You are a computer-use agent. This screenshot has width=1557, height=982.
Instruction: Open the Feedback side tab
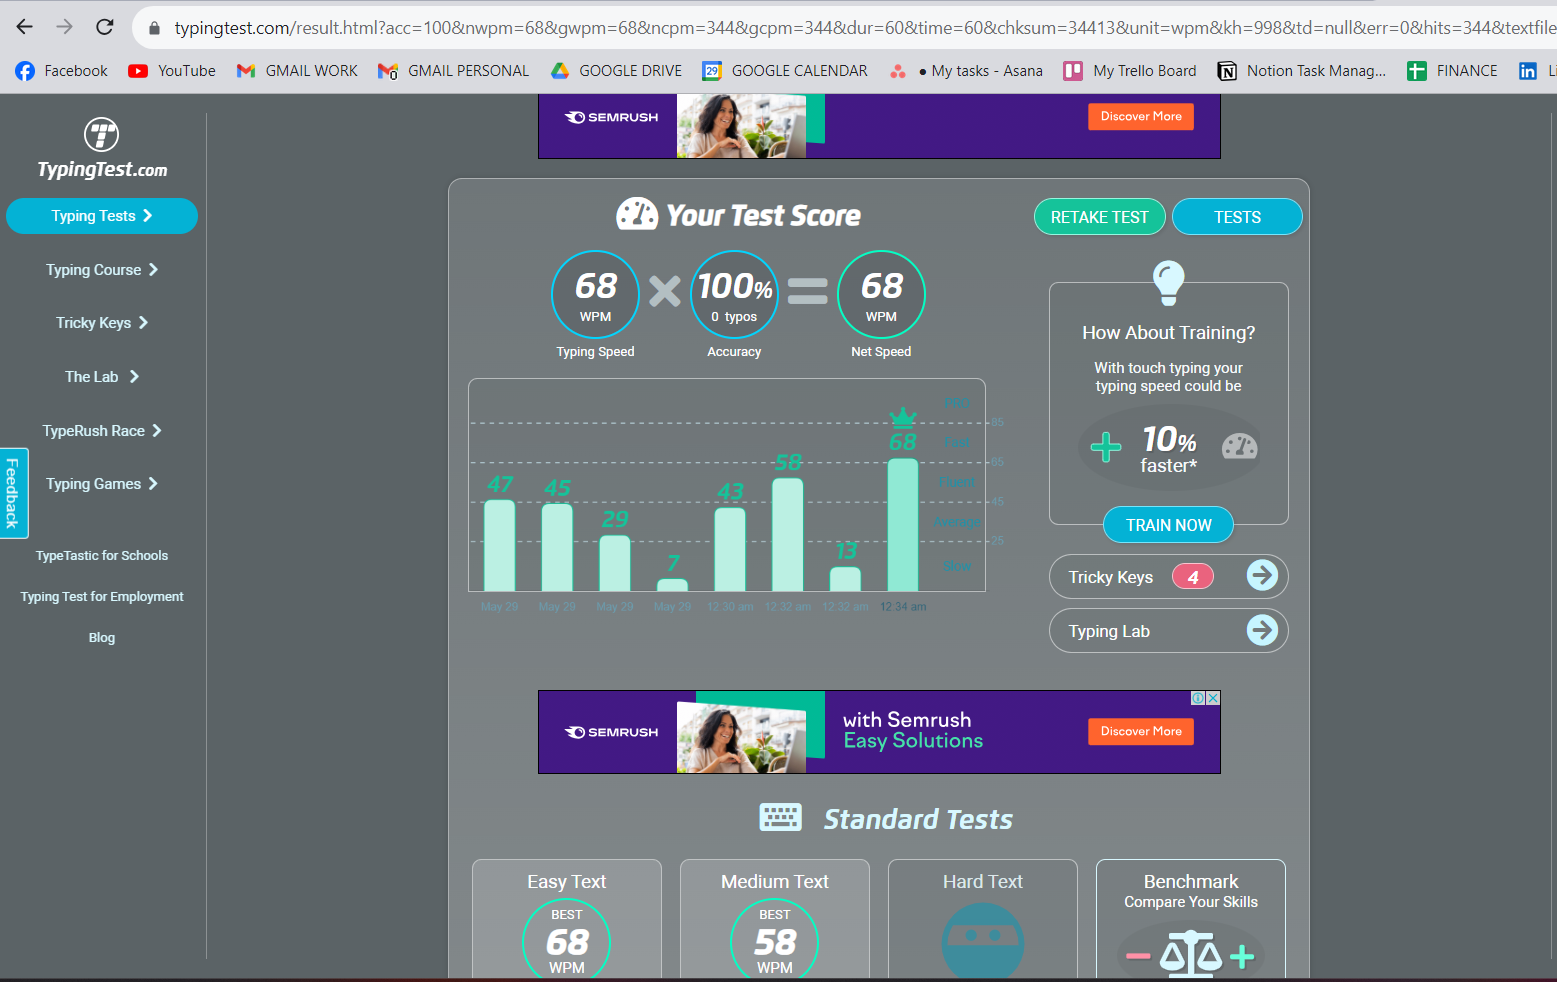(13, 493)
